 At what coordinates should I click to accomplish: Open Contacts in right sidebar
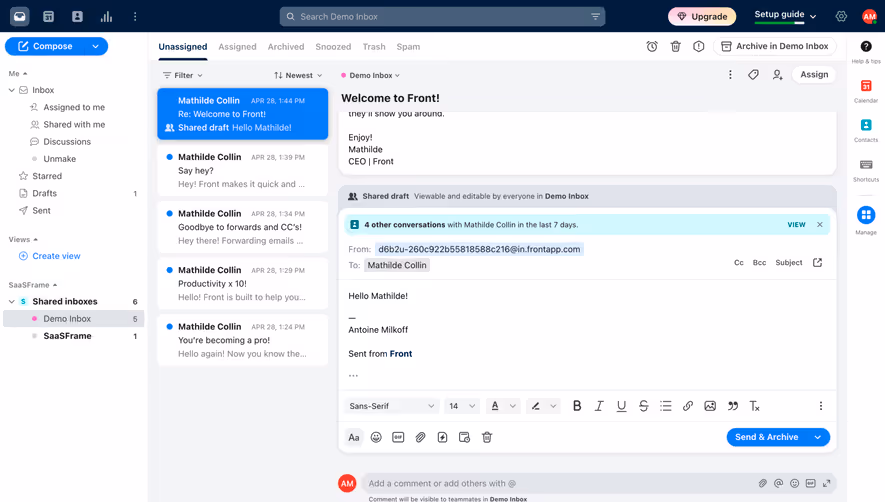coord(866,130)
